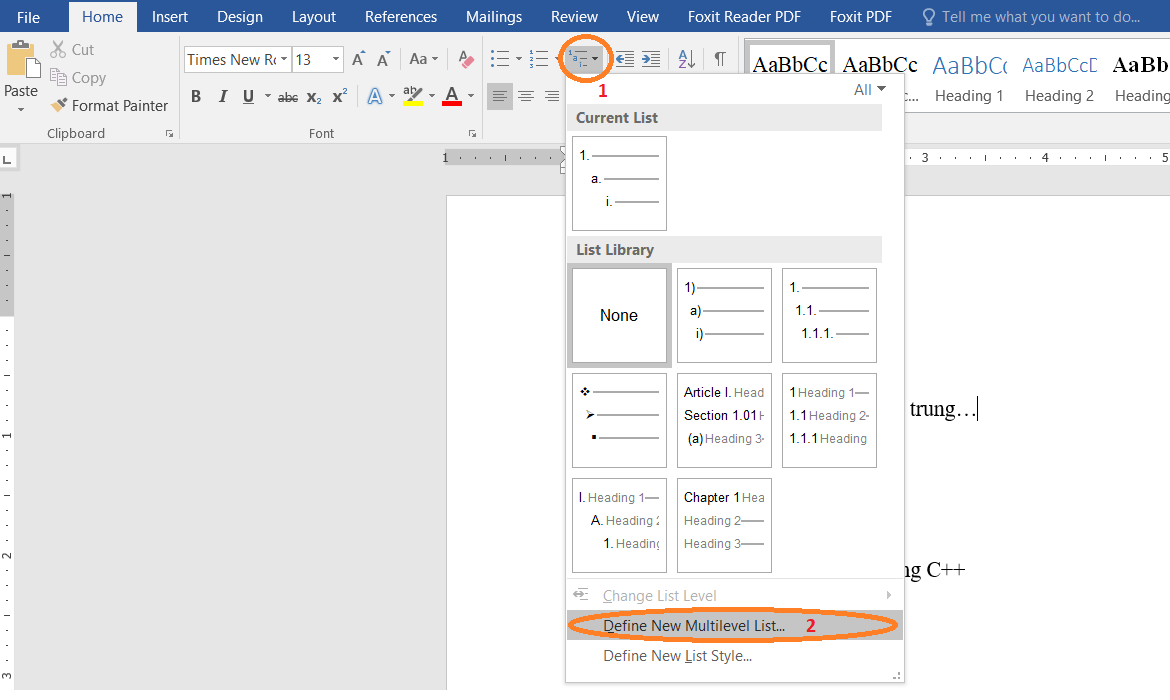Toggle Subscript formatting
The height and width of the screenshot is (700, 1170).
tap(314, 97)
